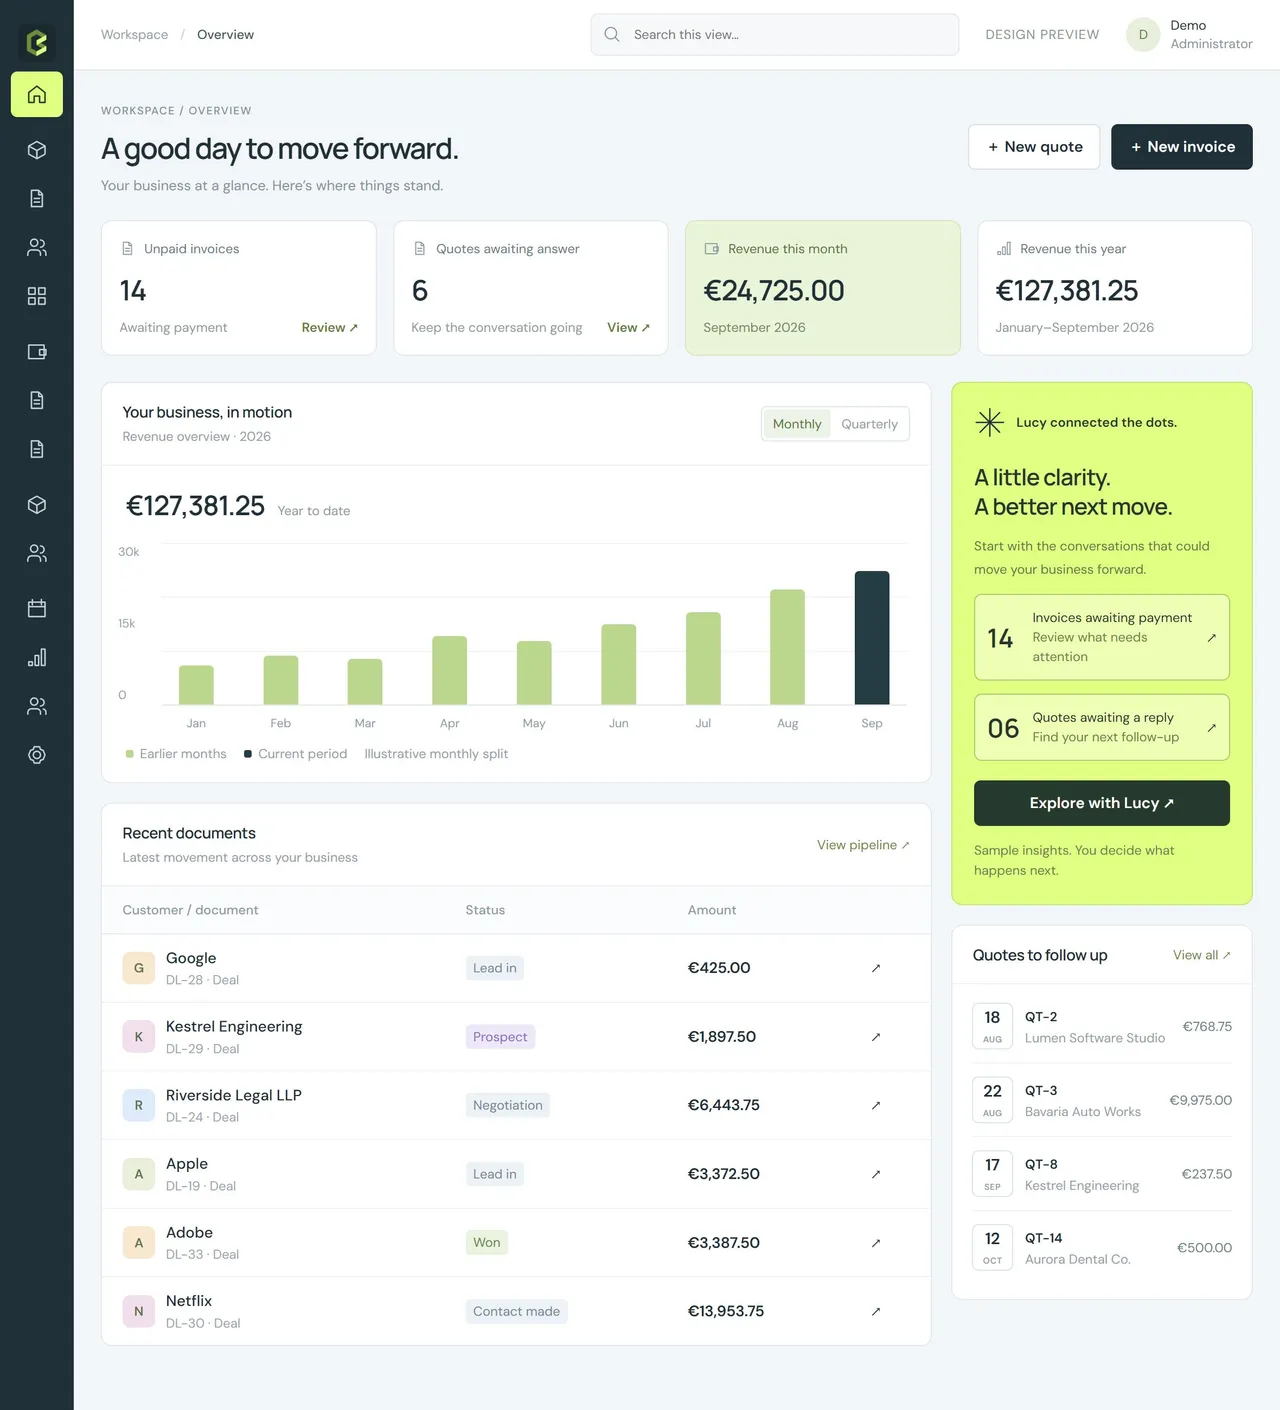
Task: Click the Search this view field
Action: coord(775,34)
